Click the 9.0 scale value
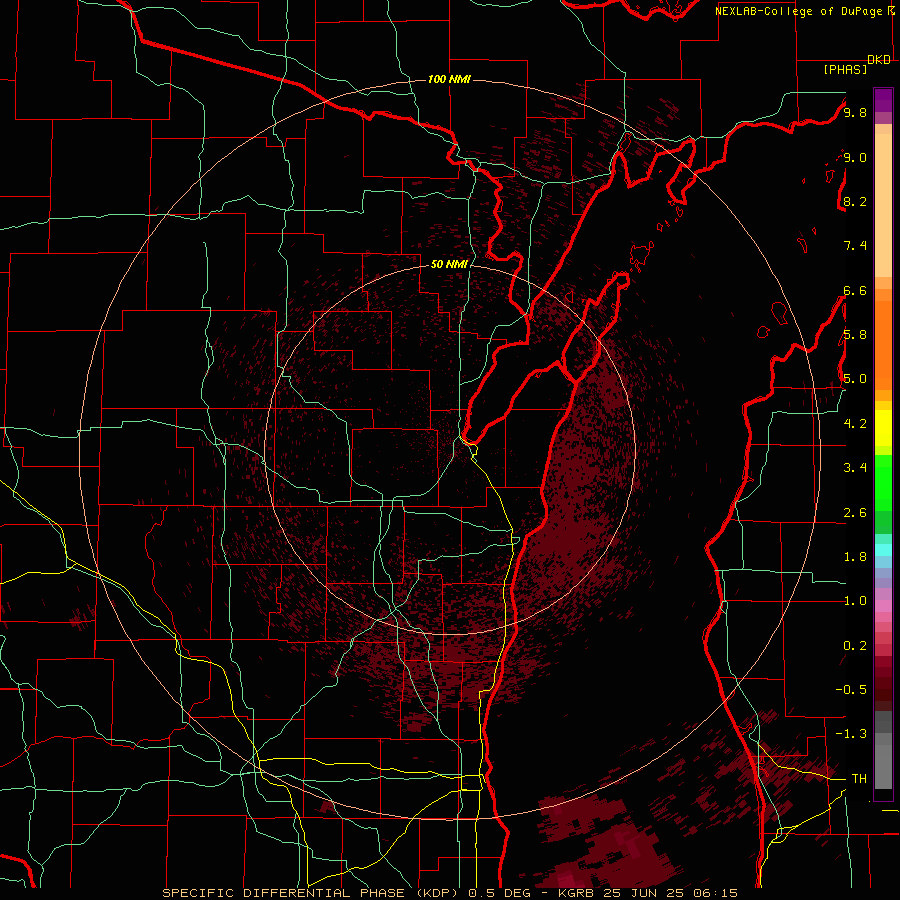The height and width of the screenshot is (900, 900). (855, 157)
